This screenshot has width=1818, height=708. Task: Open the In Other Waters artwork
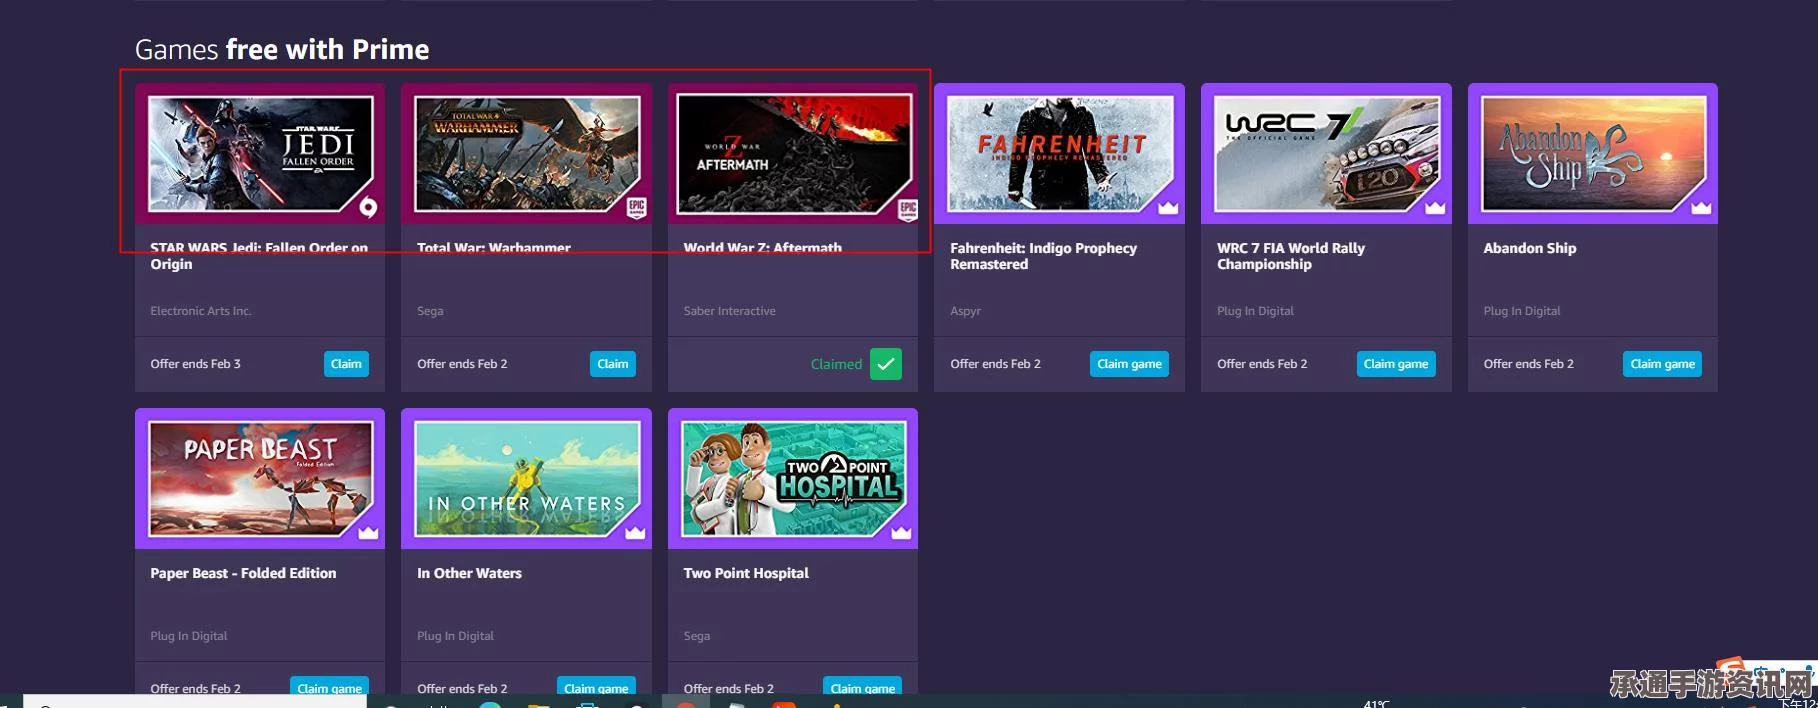[x=527, y=479]
